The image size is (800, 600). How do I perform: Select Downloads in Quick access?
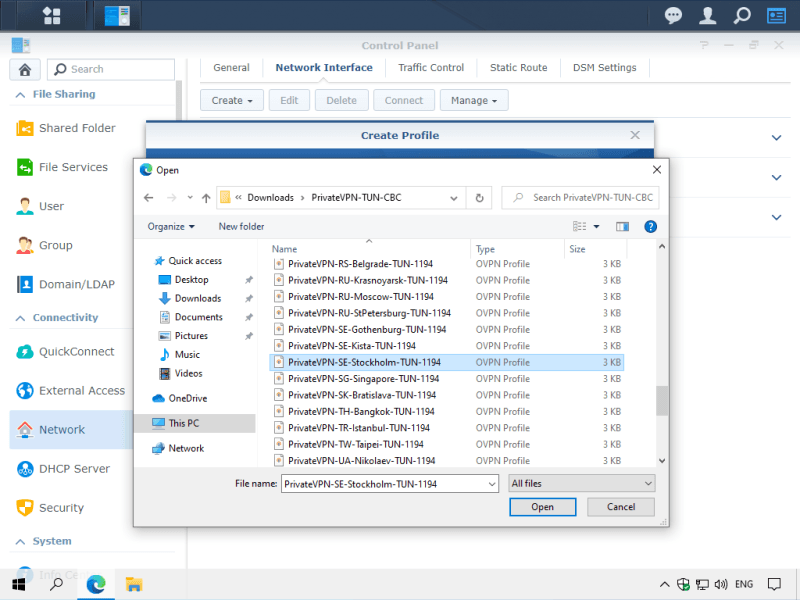197,298
